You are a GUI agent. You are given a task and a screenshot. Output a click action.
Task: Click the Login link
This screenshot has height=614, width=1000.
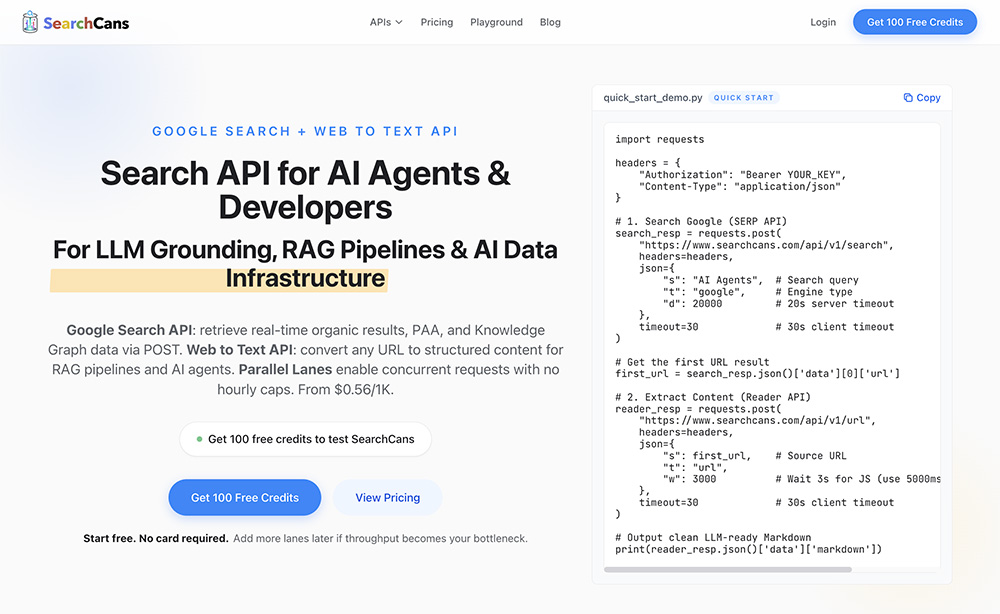coord(823,22)
